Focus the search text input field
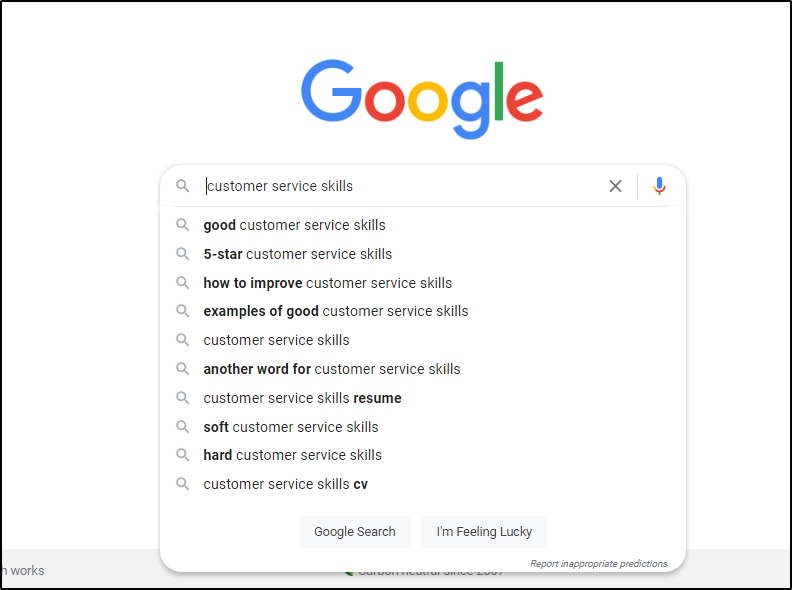The image size is (792, 590). [400, 186]
